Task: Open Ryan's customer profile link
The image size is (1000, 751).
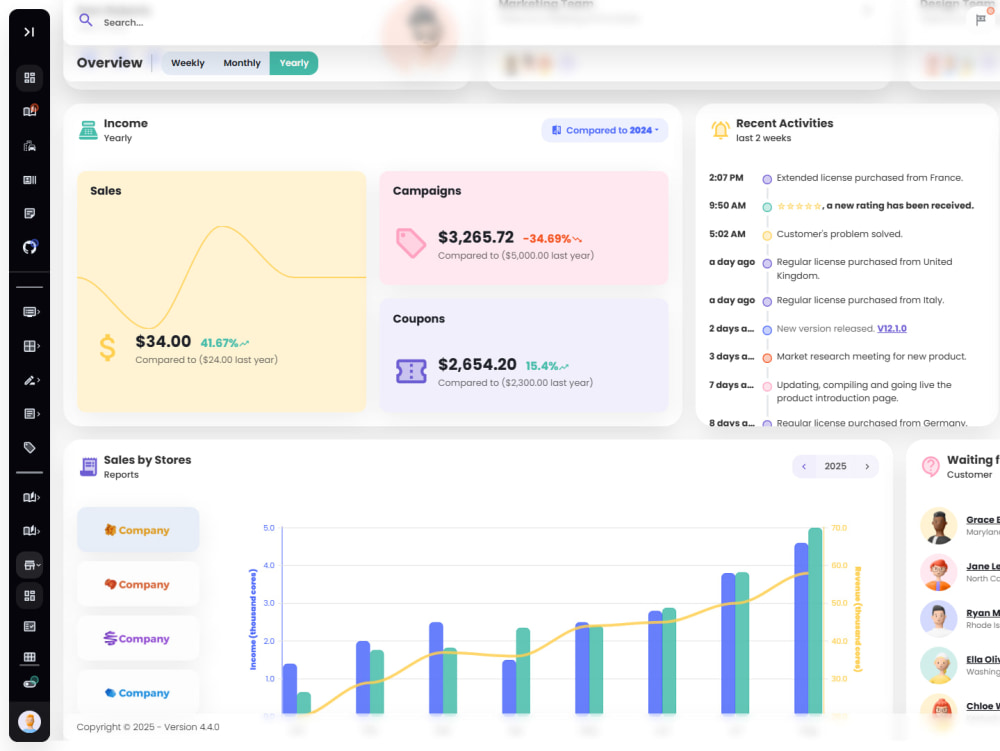Action: (x=983, y=613)
